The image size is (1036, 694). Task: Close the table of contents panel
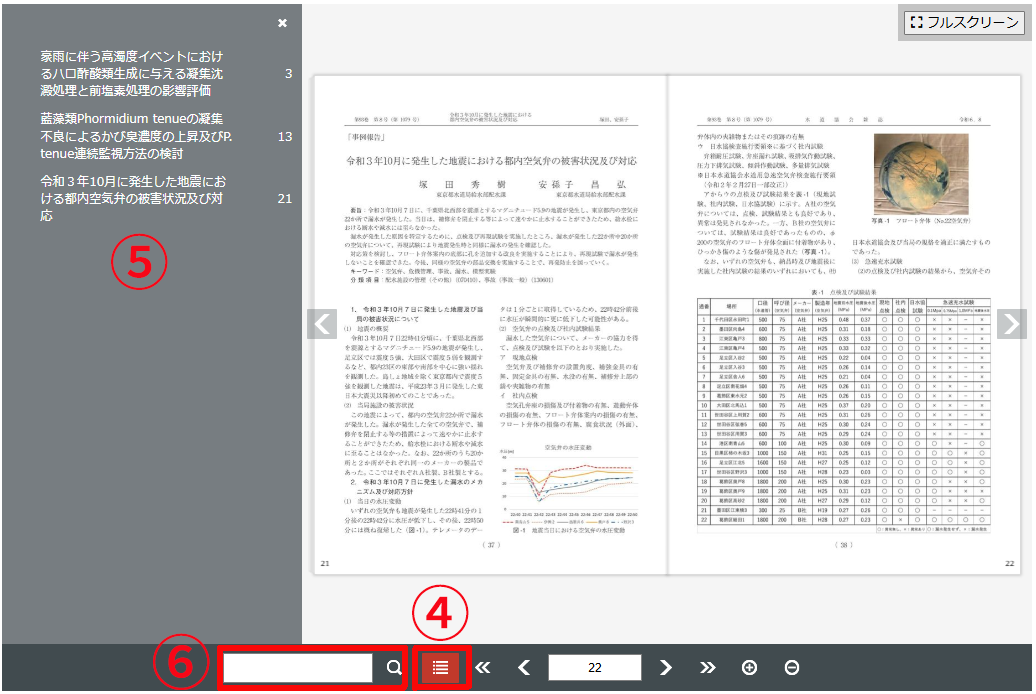point(283,23)
